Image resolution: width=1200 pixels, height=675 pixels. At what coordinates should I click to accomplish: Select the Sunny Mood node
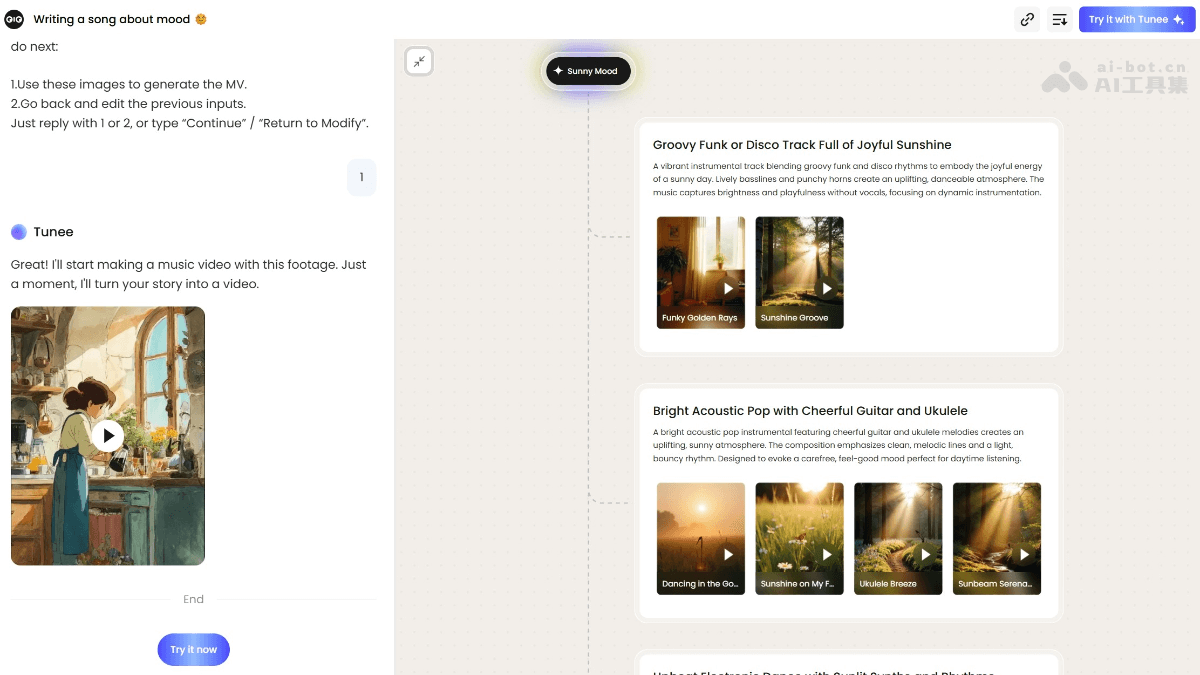coord(588,71)
